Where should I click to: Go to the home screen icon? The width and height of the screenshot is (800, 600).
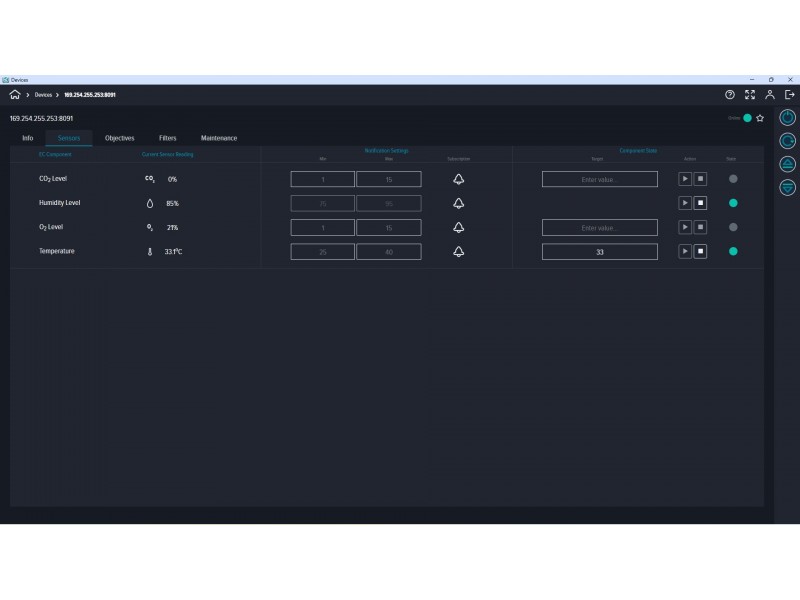(x=15, y=94)
